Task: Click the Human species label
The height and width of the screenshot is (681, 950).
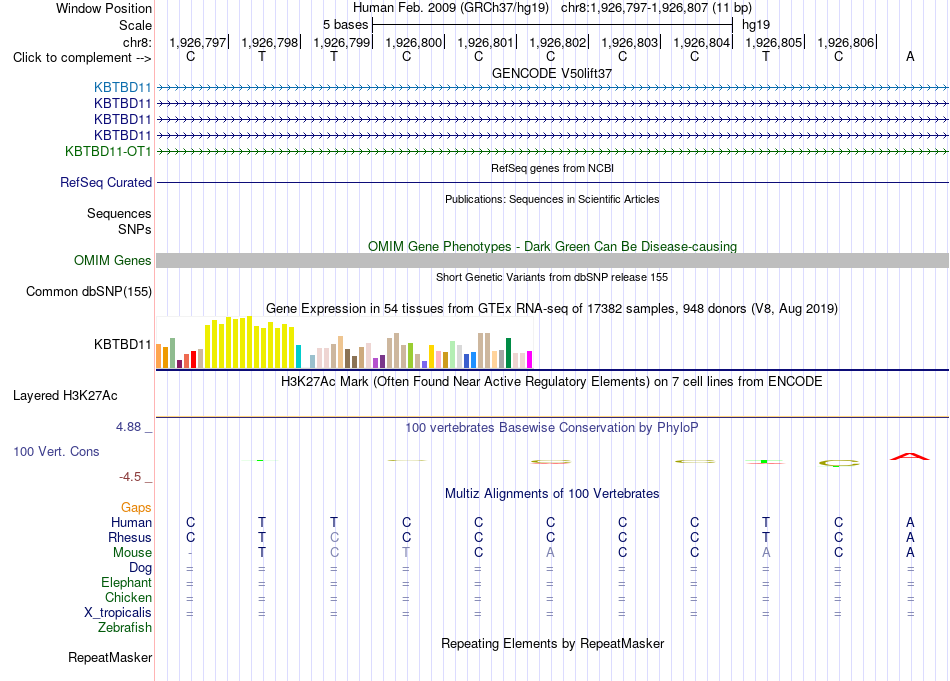Action: [x=131, y=523]
